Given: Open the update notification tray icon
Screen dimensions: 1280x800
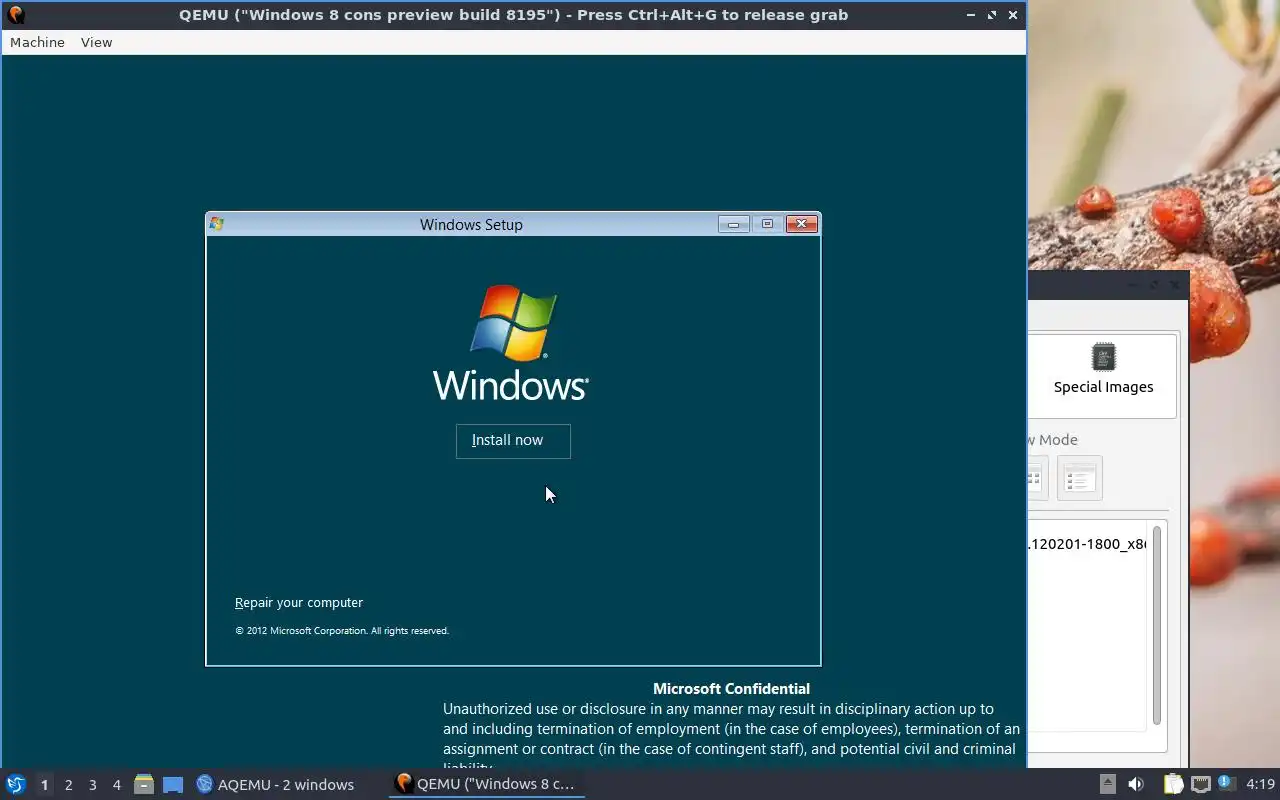Looking at the screenshot, I should click(x=1225, y=783).
